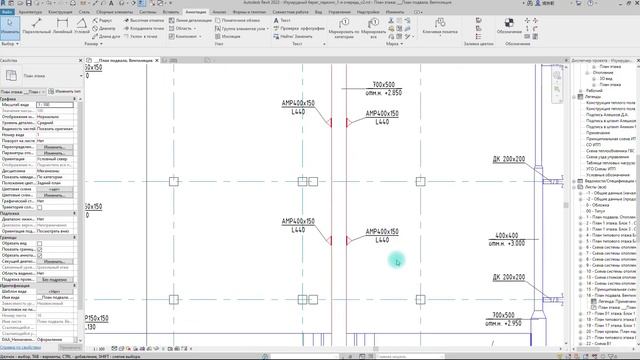Activate the Уклон в точке spot slope tool

click(141, 36)
